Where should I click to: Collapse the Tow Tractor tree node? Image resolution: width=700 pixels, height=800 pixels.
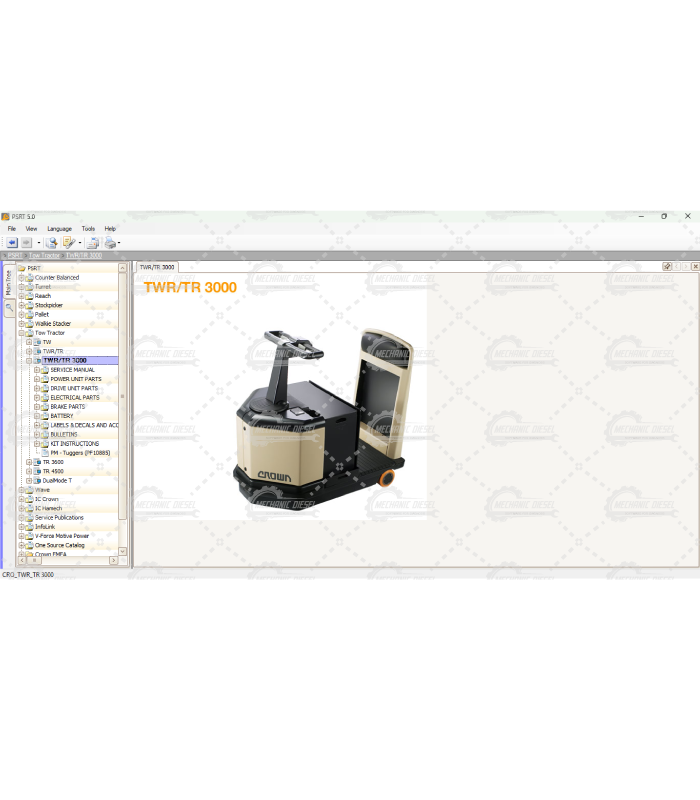tap(21, 333)
